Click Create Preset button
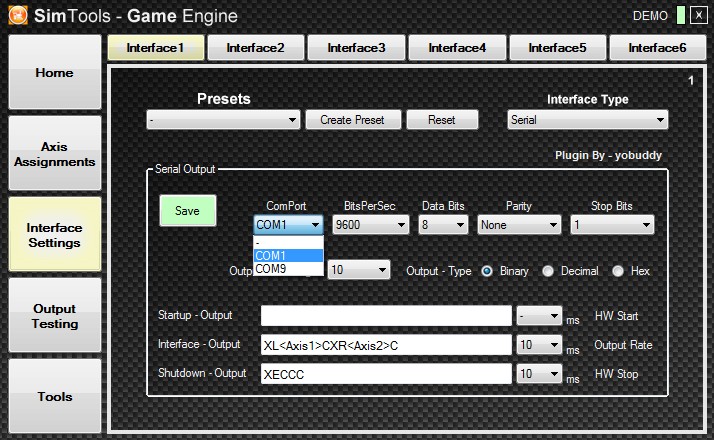Screen dimensions: 714x440 (353, 120)
